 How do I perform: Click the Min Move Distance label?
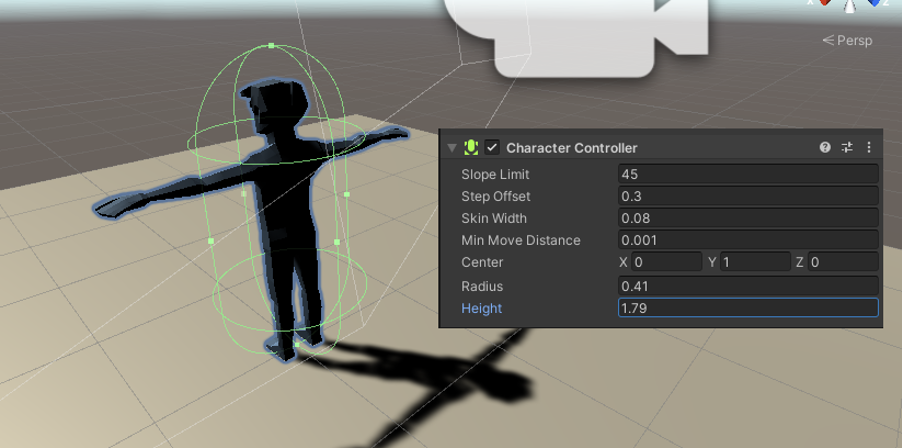coord(521,240)
